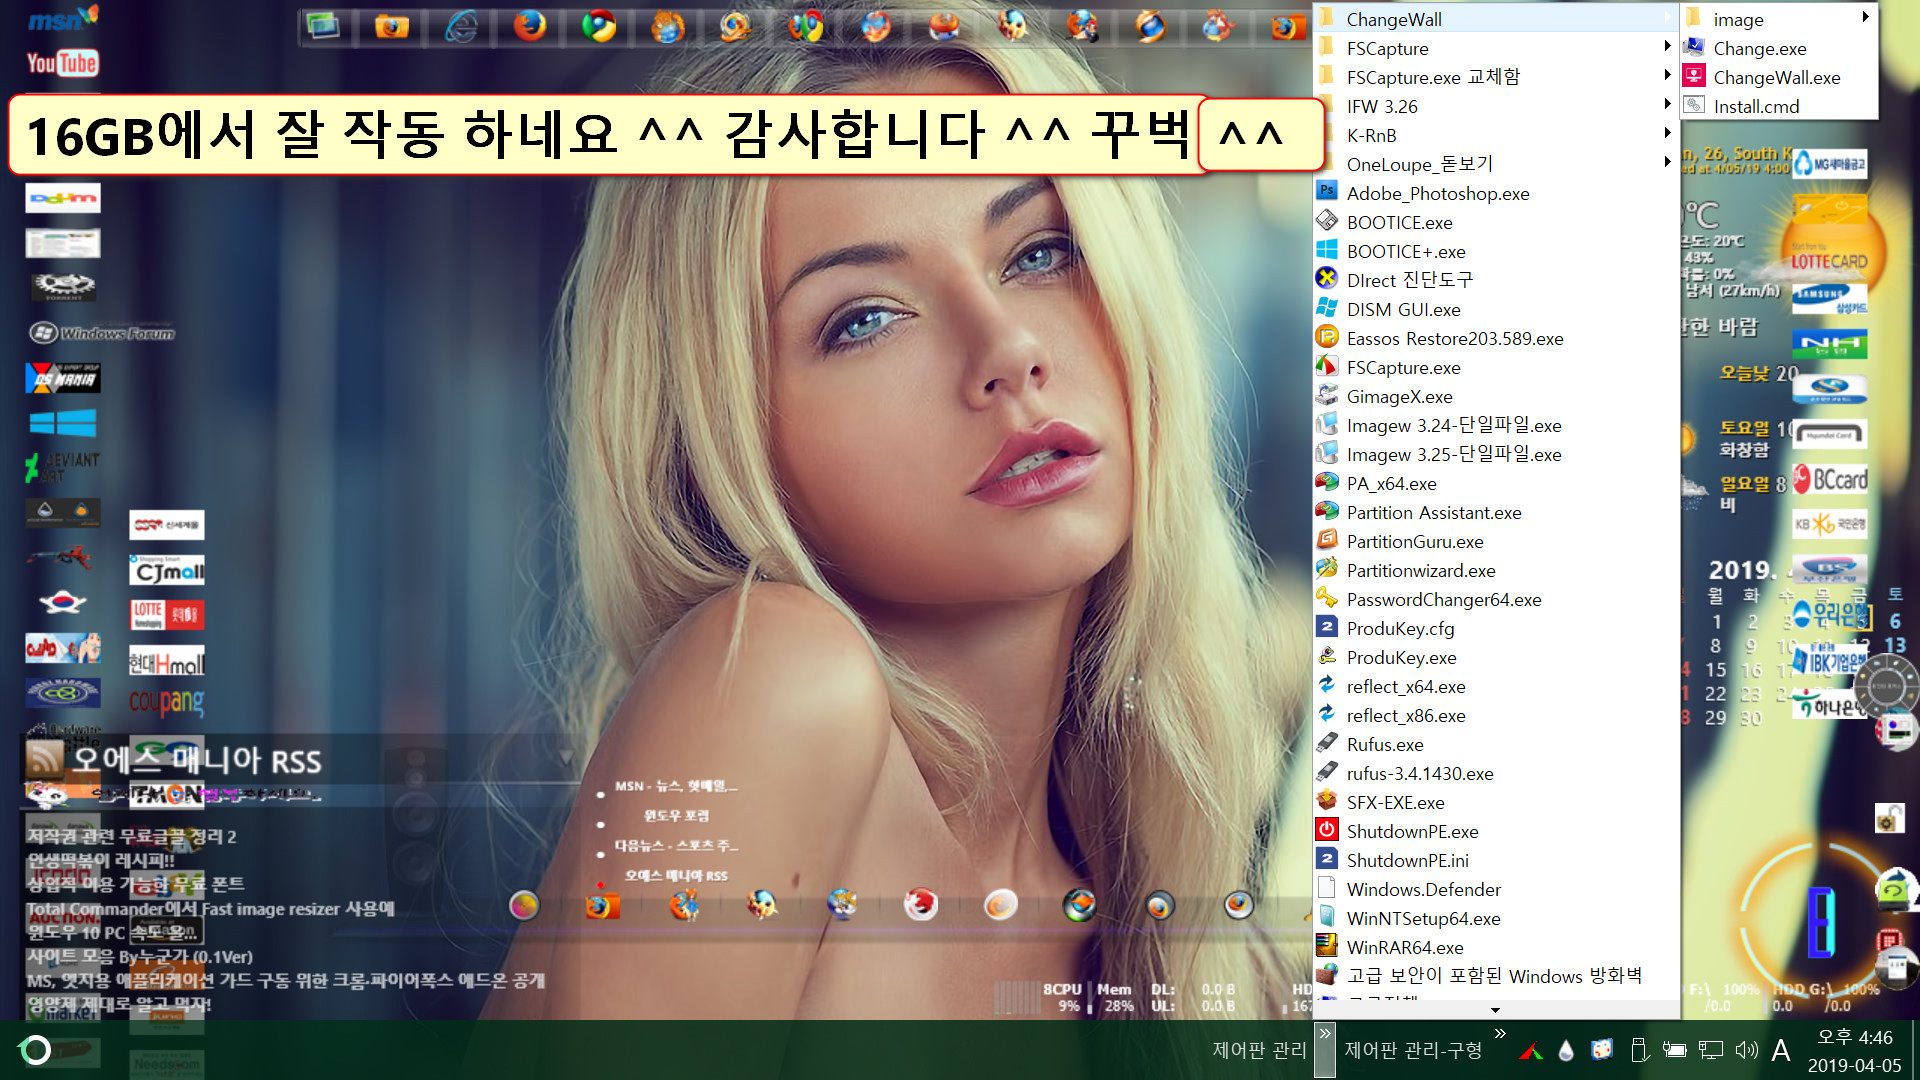Open the LOTTECARD widget icon

pyautogui.click(x=1830, y=260)
